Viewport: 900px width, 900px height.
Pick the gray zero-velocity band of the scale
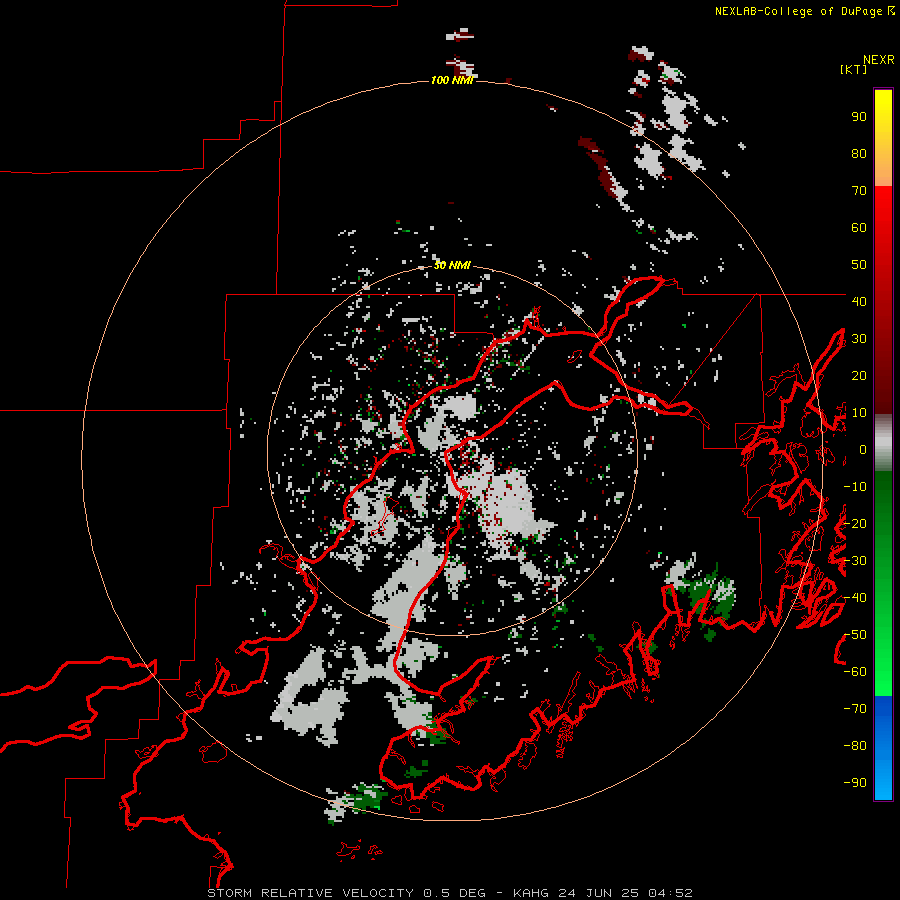click(x=883, y=443)
